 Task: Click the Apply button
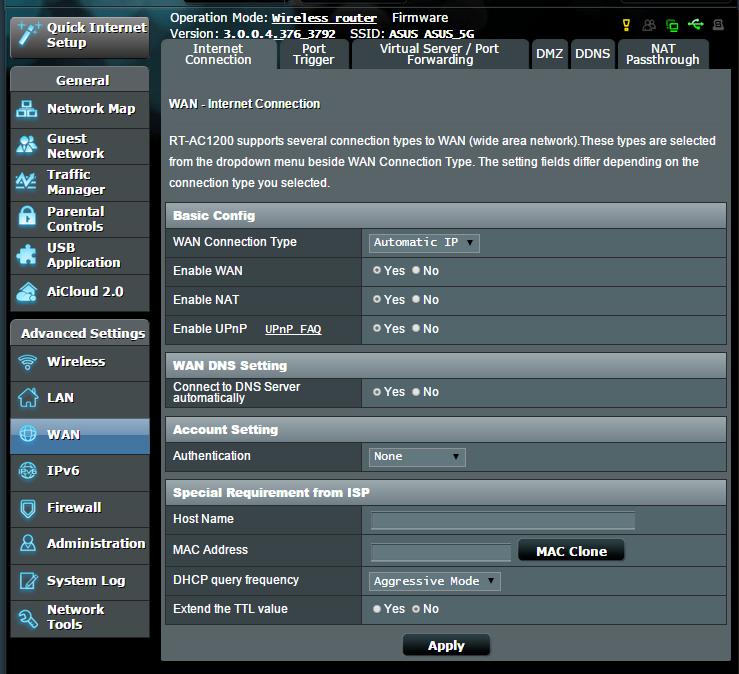[x=446, y=645]
